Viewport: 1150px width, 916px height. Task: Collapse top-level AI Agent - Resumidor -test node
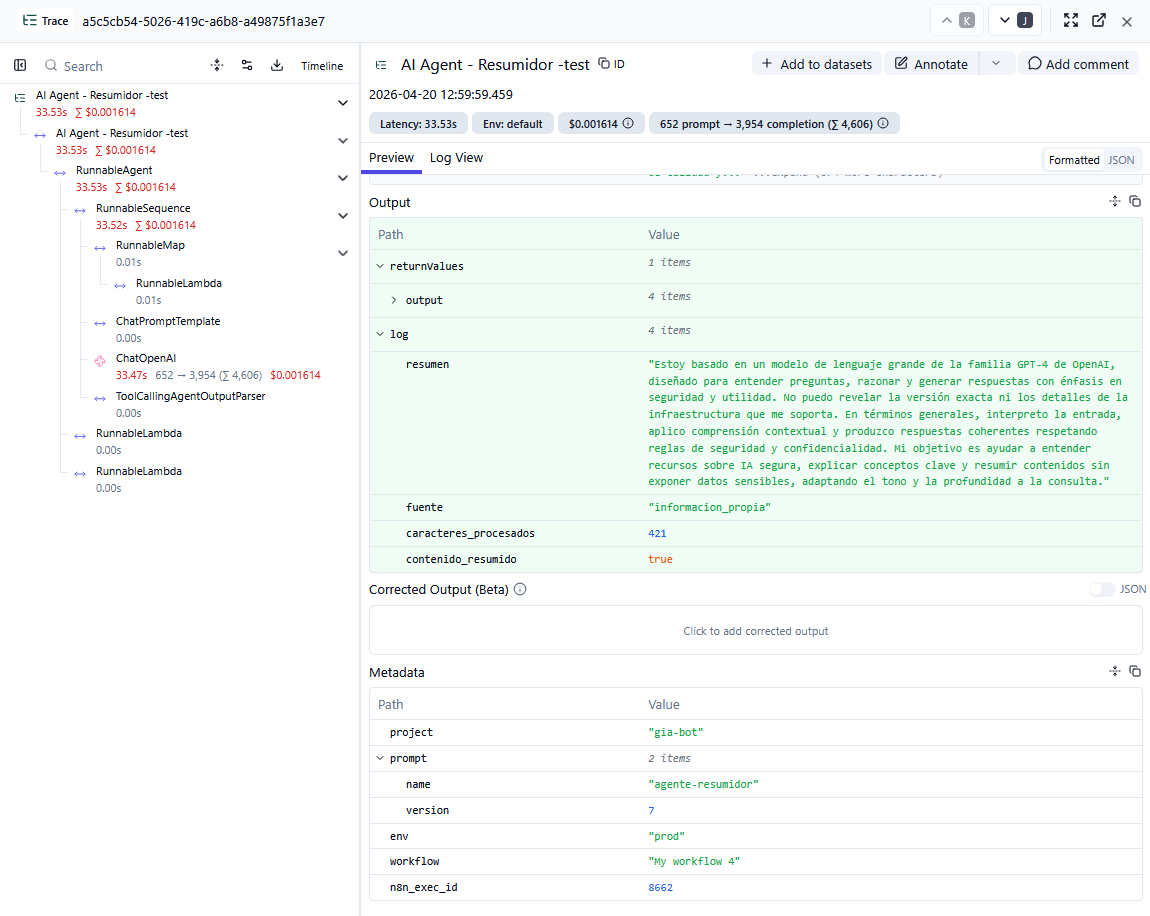[x=343, y=103]
